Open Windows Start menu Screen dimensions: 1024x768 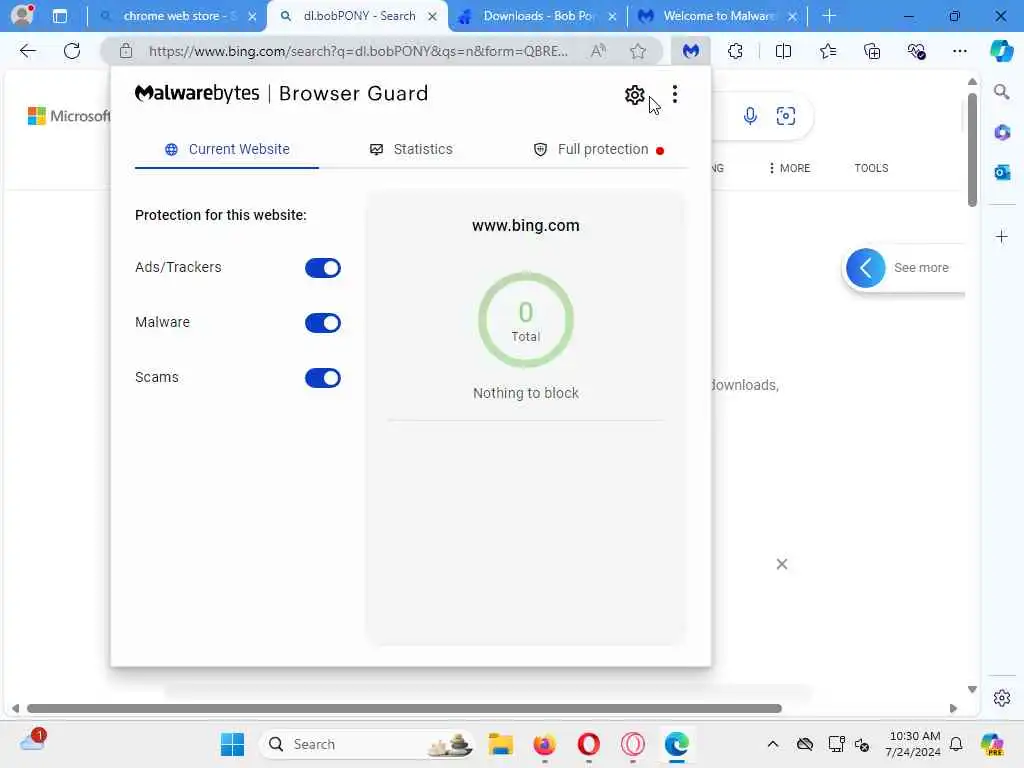point(232,744)
